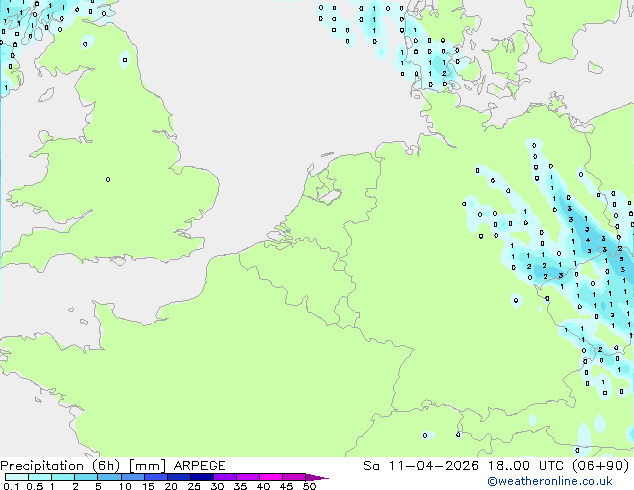This screenshot has width=634, height=490.
Task: Click the zero marker in central England
Action: [108, 180]
